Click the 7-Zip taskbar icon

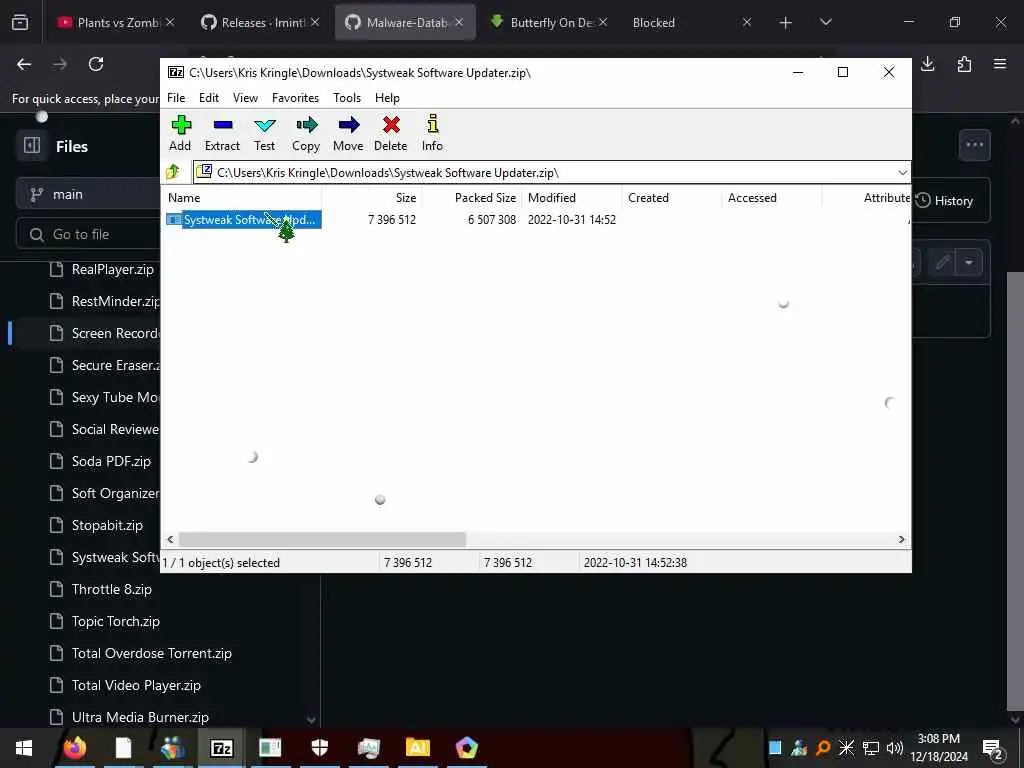coord(221,748)
